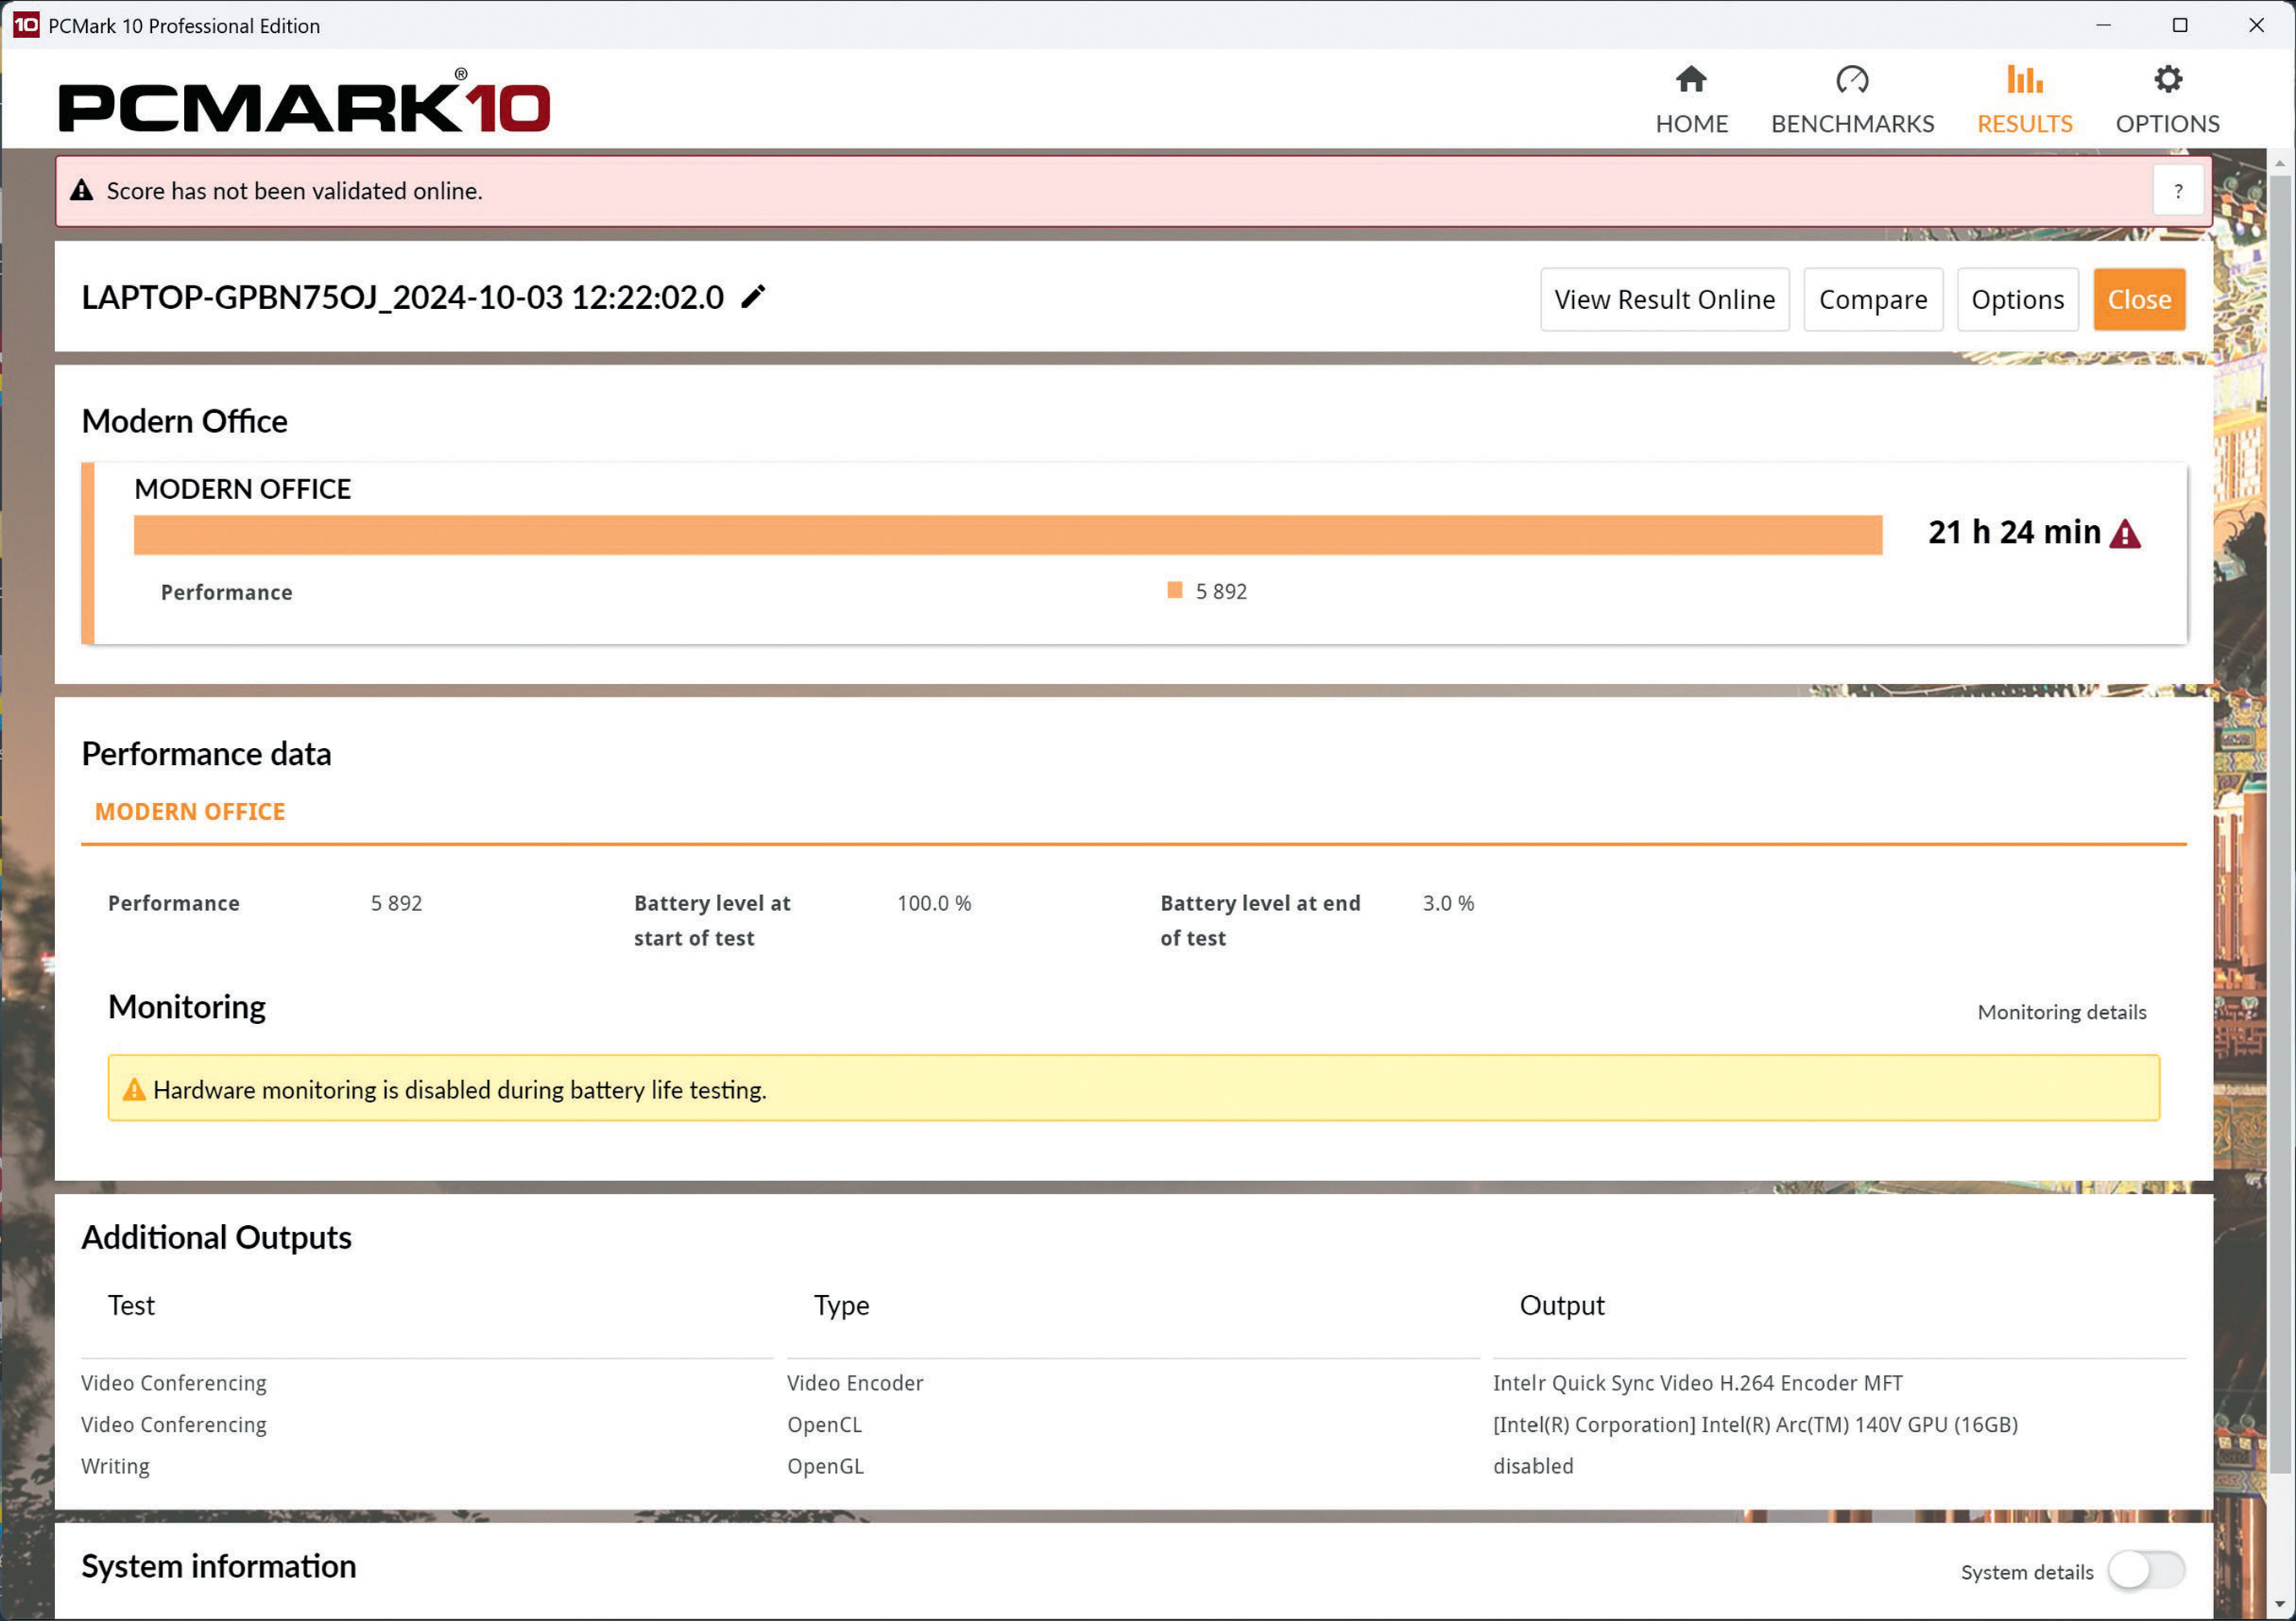The image size is (2296, 1621).
Task: Click the Type column header
Action: [841, 1305]
